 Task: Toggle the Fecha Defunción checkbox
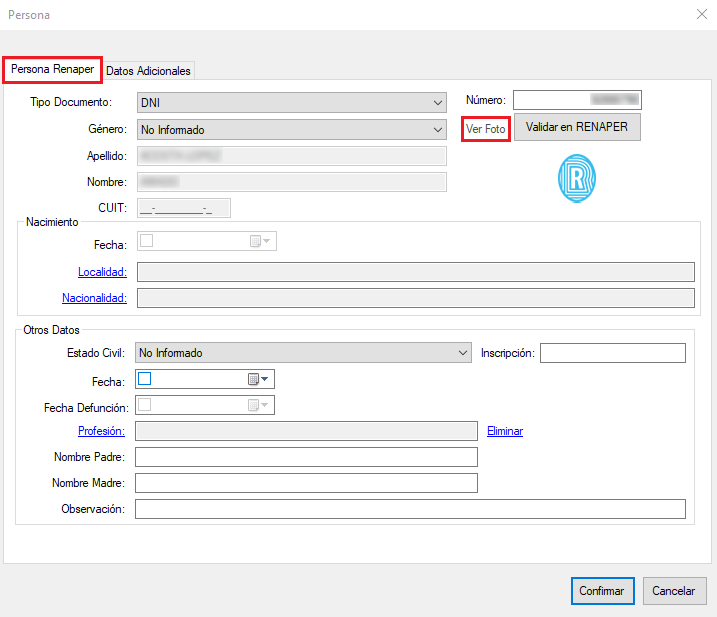pyautogui.click(x=146, y=405)
